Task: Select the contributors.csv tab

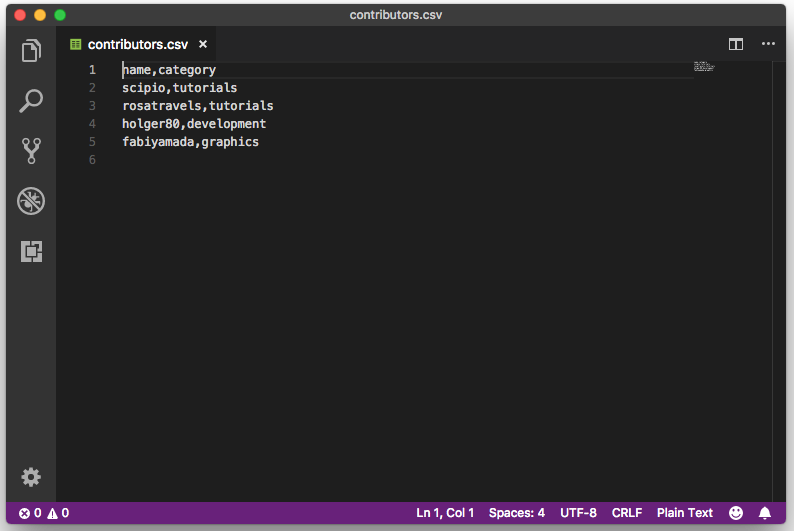Action: coord(138,45)
